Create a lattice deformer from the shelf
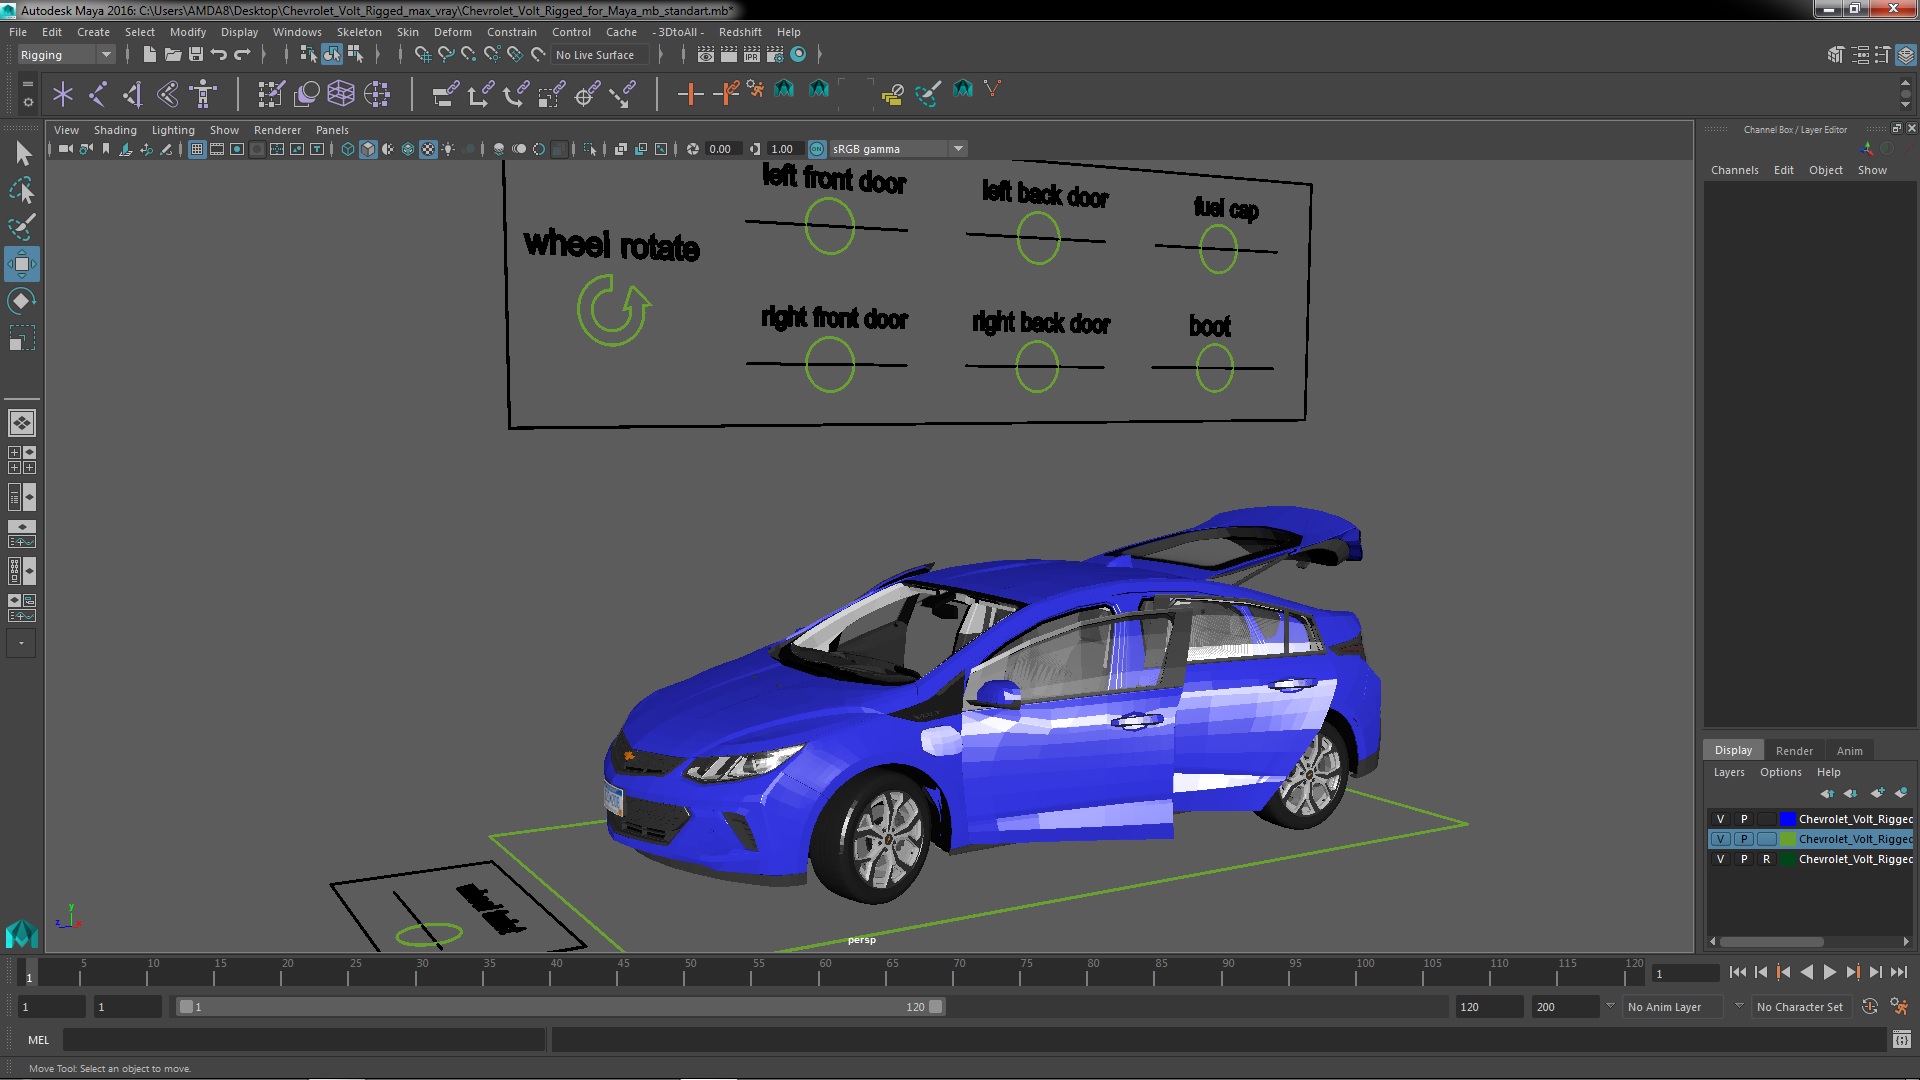1920x1080 pixels. [x=341, y=94]
